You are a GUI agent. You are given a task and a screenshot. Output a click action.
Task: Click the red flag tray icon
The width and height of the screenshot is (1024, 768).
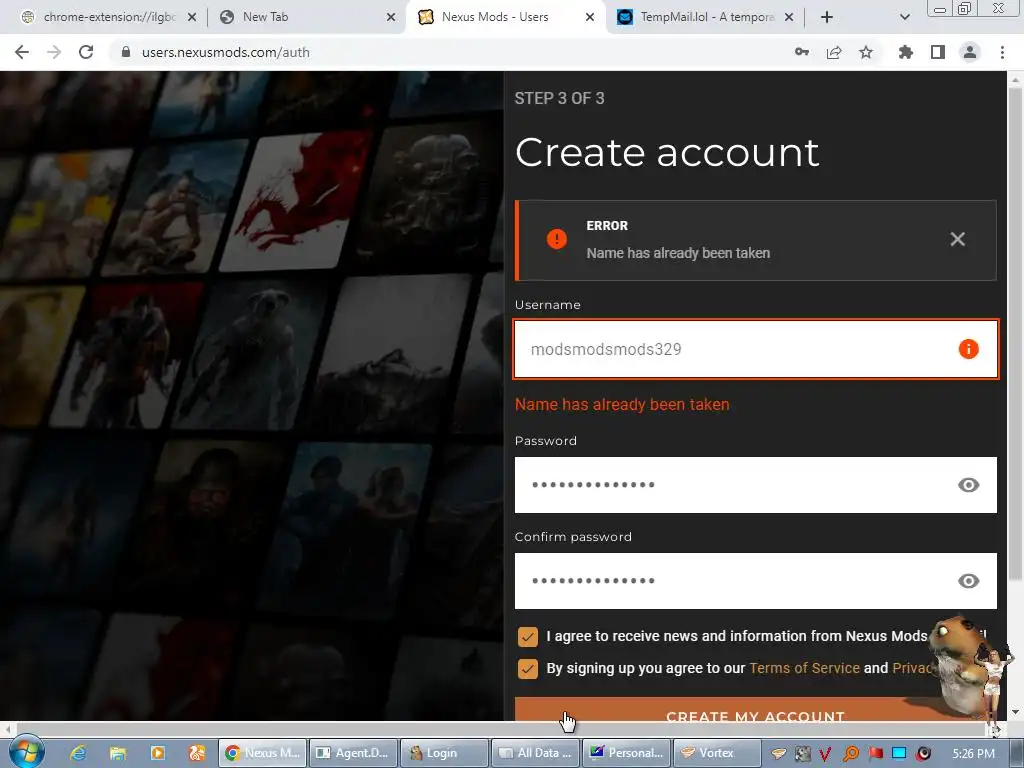click(875, 754)
